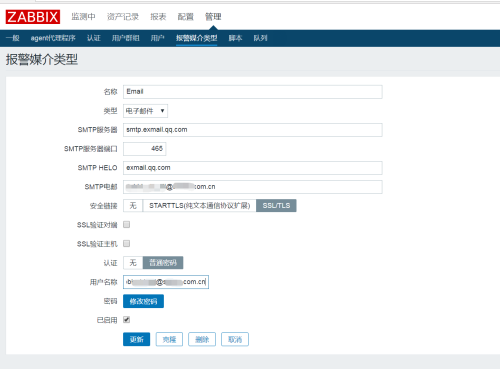Screen dimensions: 500x369
Task: Select the STARTTLS security option
Action: (199, 206)
